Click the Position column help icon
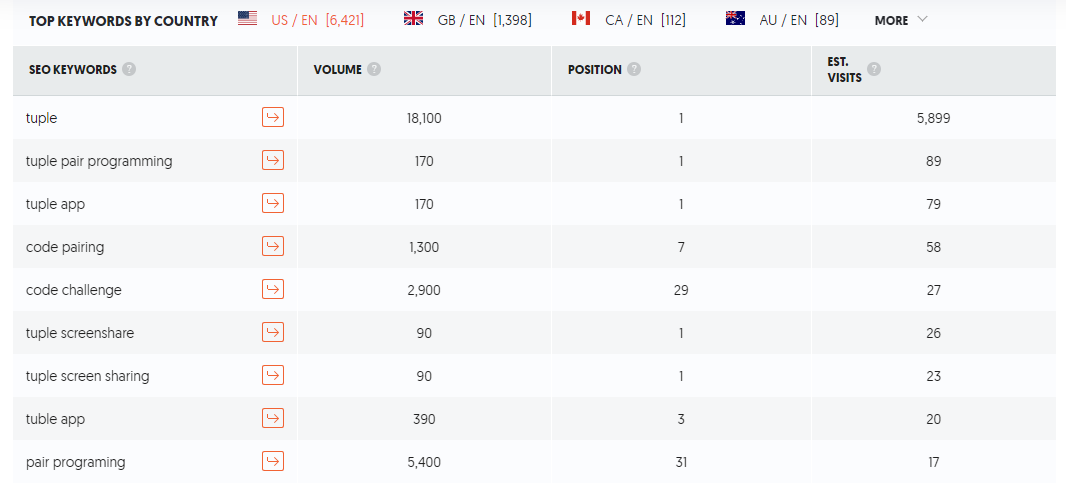 (x=634, y=70)
